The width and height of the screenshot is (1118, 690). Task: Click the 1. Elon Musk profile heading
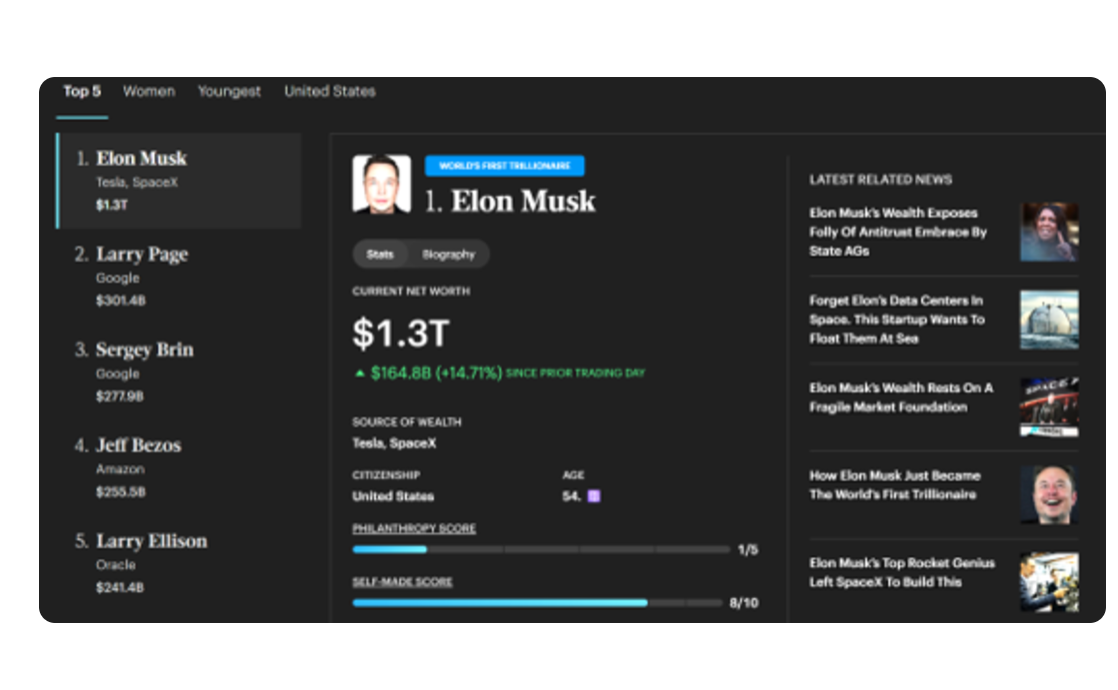510,201
